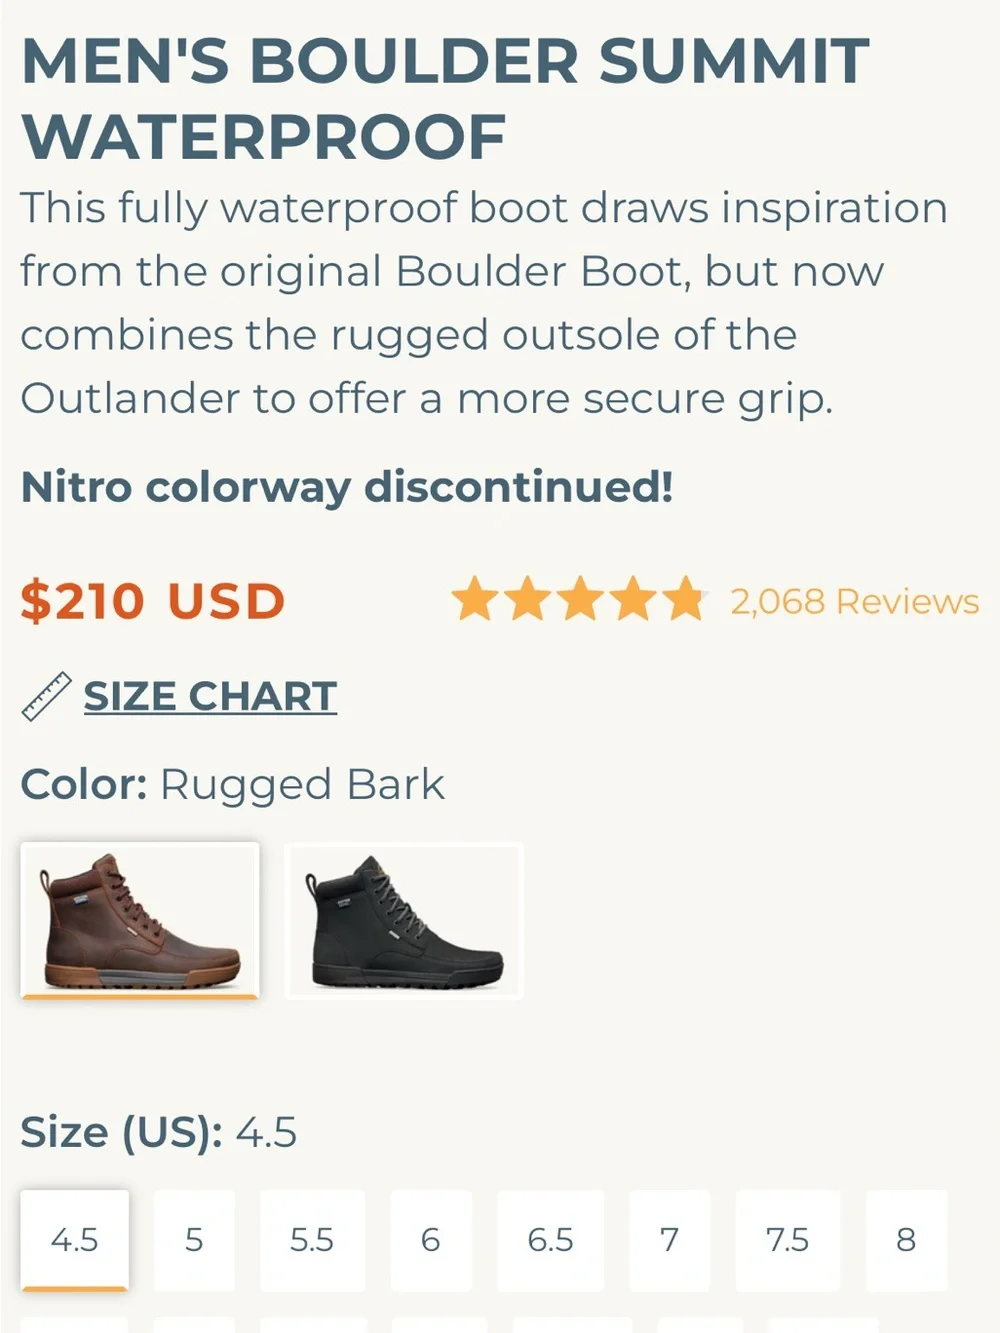
Task: Choose size 5
Action: (194, 1240)
